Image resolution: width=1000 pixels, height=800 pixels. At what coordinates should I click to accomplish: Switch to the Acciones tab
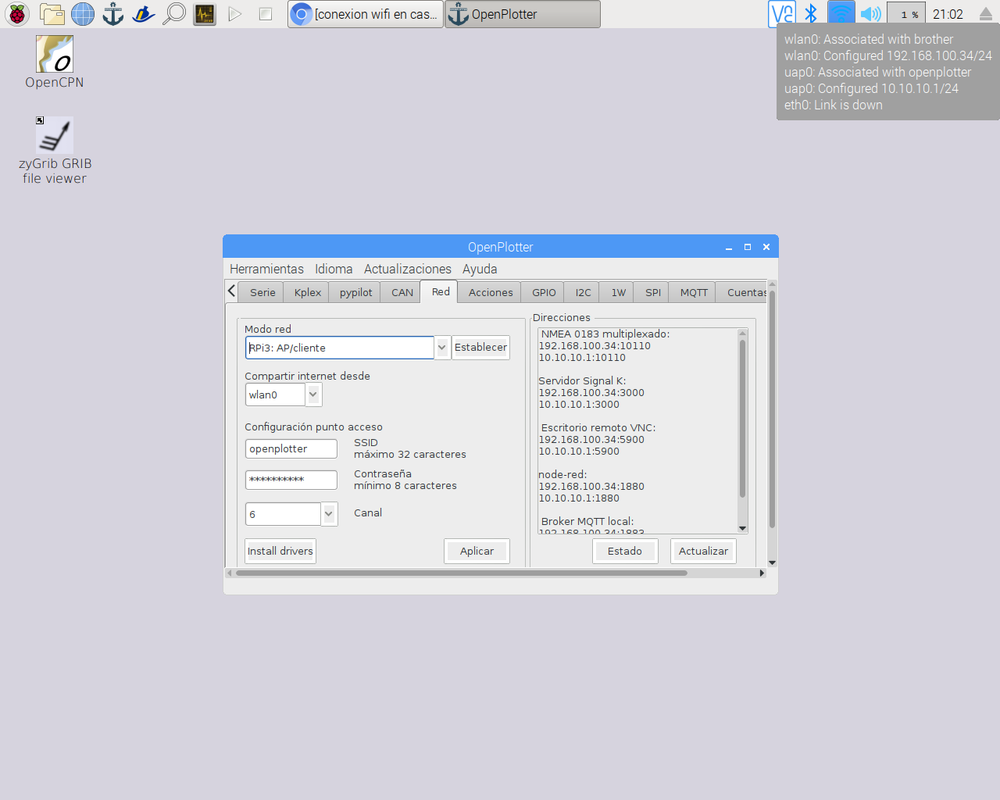(x=490, y=292)
